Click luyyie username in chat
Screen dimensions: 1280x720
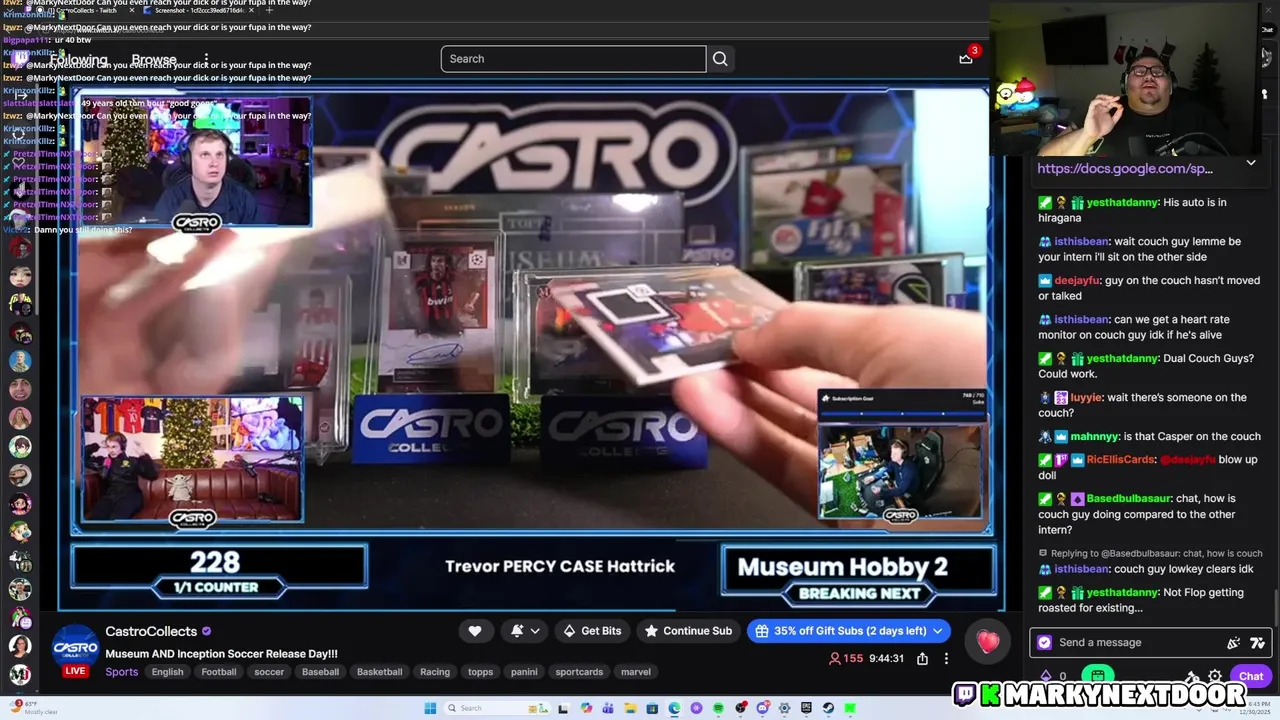[1087, 398]
